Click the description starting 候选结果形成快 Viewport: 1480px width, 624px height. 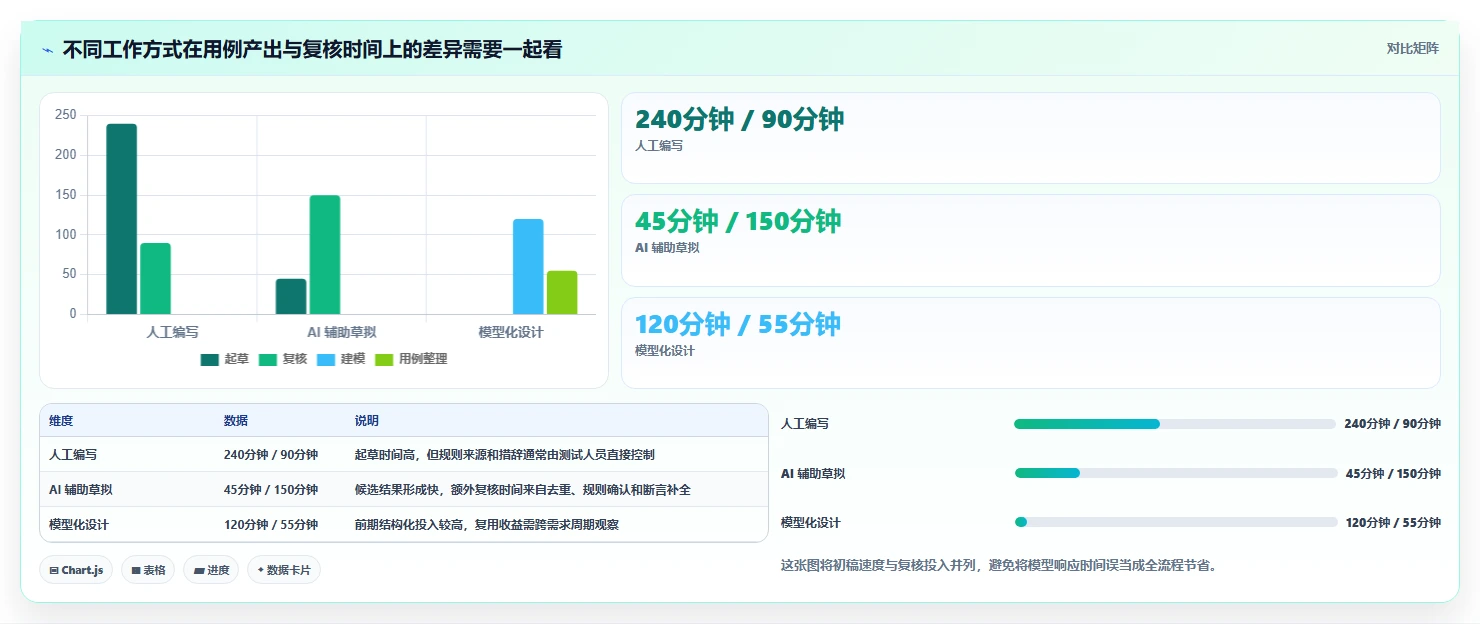[x=523, y=490]
